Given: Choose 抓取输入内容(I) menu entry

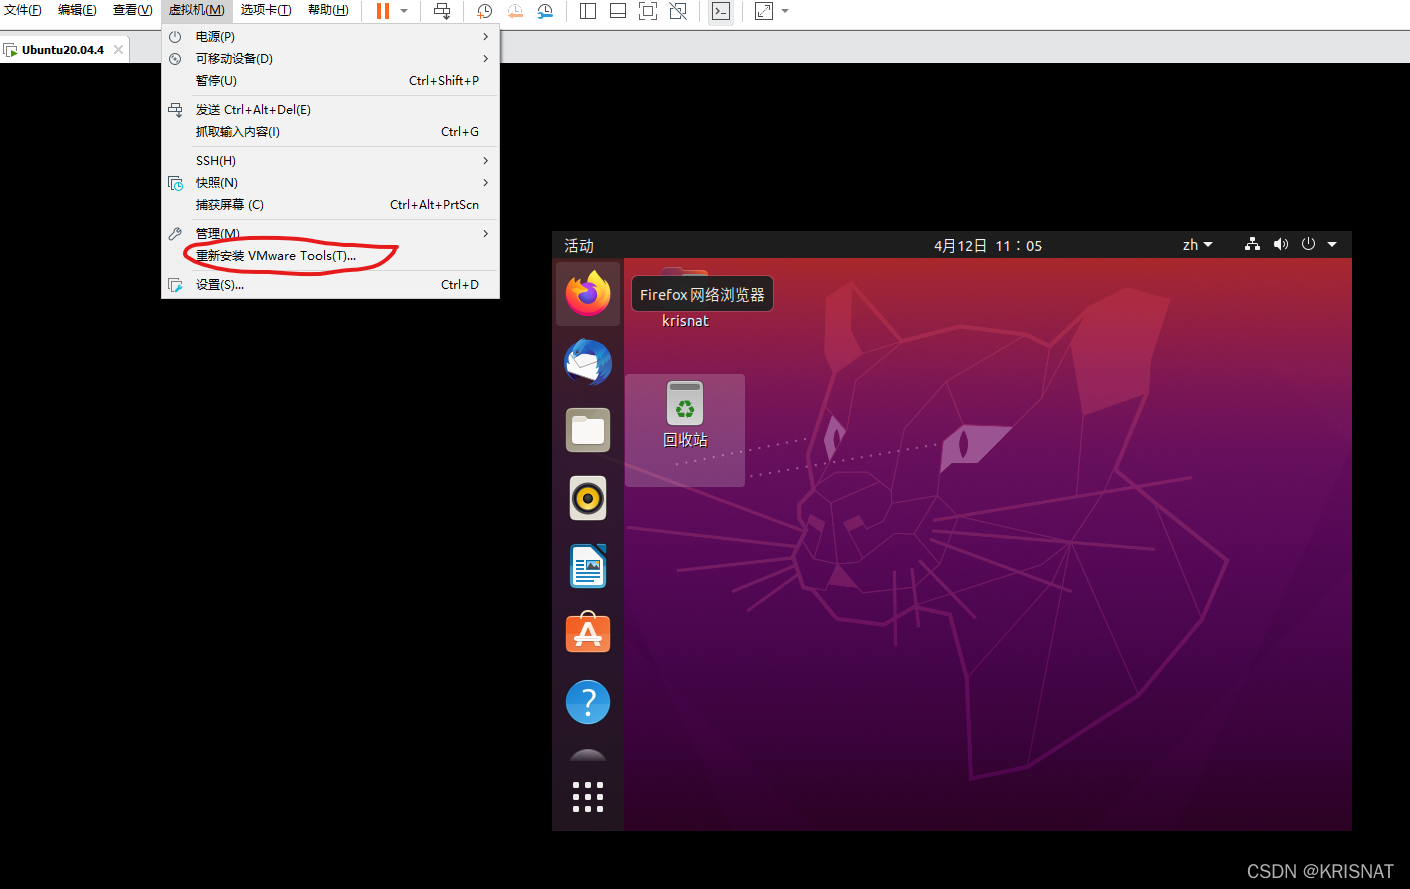Looking at the screenshot, I should [x=330, y=131].
